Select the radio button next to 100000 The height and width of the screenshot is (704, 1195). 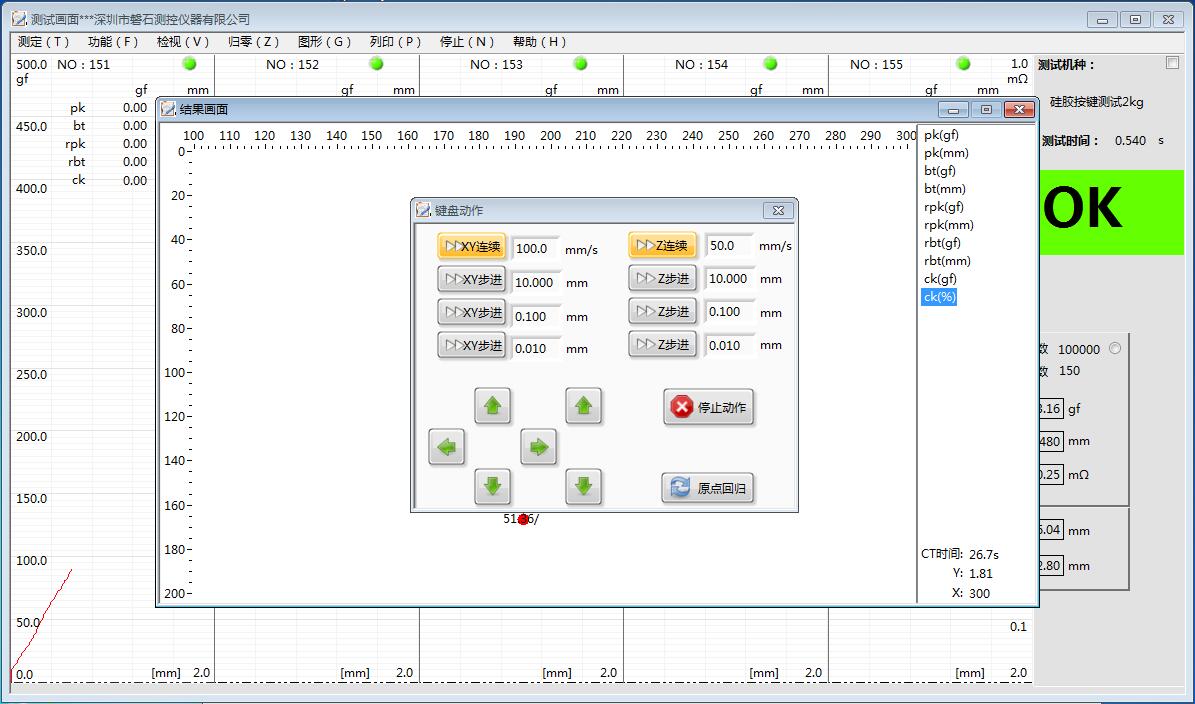[1115, 349]
